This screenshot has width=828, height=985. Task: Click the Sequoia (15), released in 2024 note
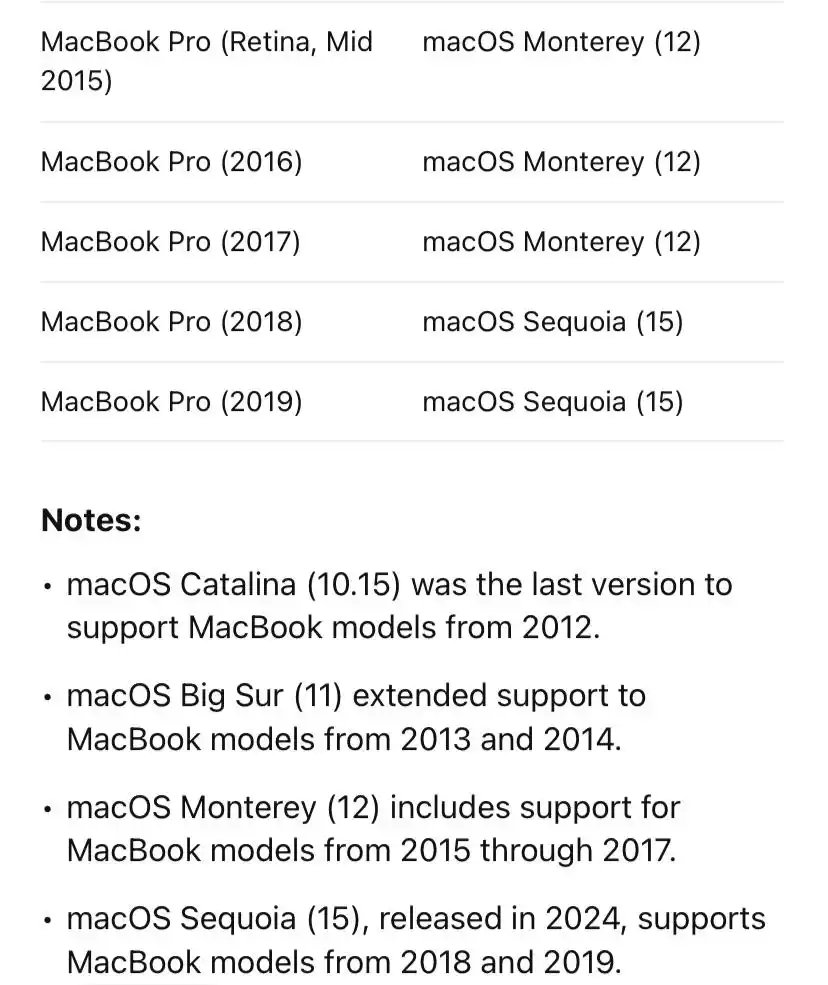(416, 940)
